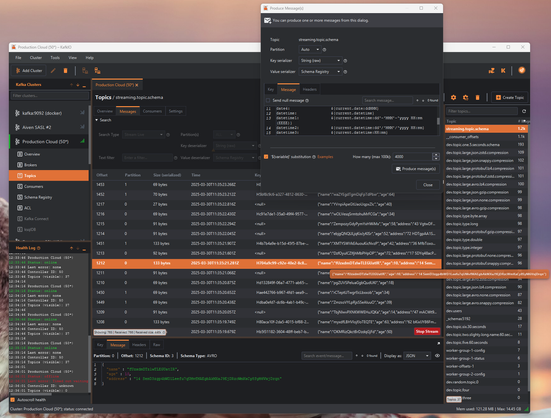Select the Aiven SASL #2 cluster
551x418 pixels.
point(48,127)
